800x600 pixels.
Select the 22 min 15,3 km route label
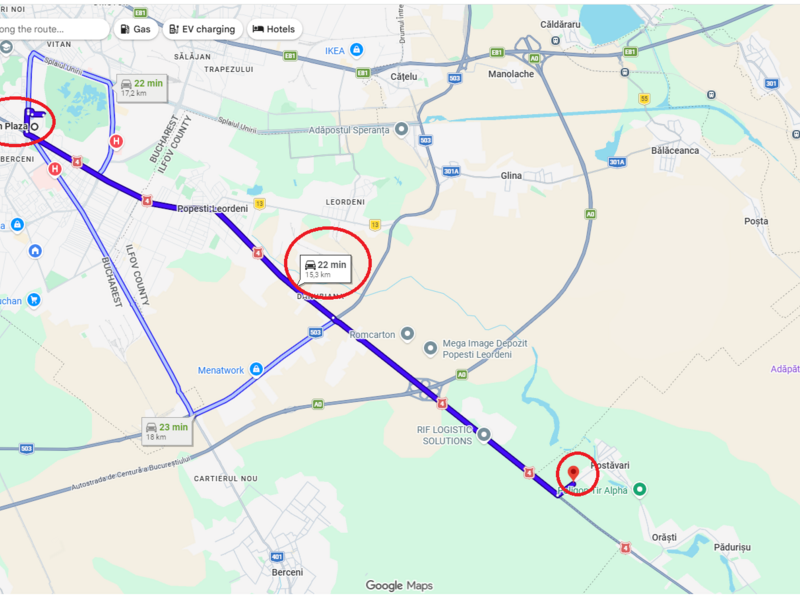point(326,268)
